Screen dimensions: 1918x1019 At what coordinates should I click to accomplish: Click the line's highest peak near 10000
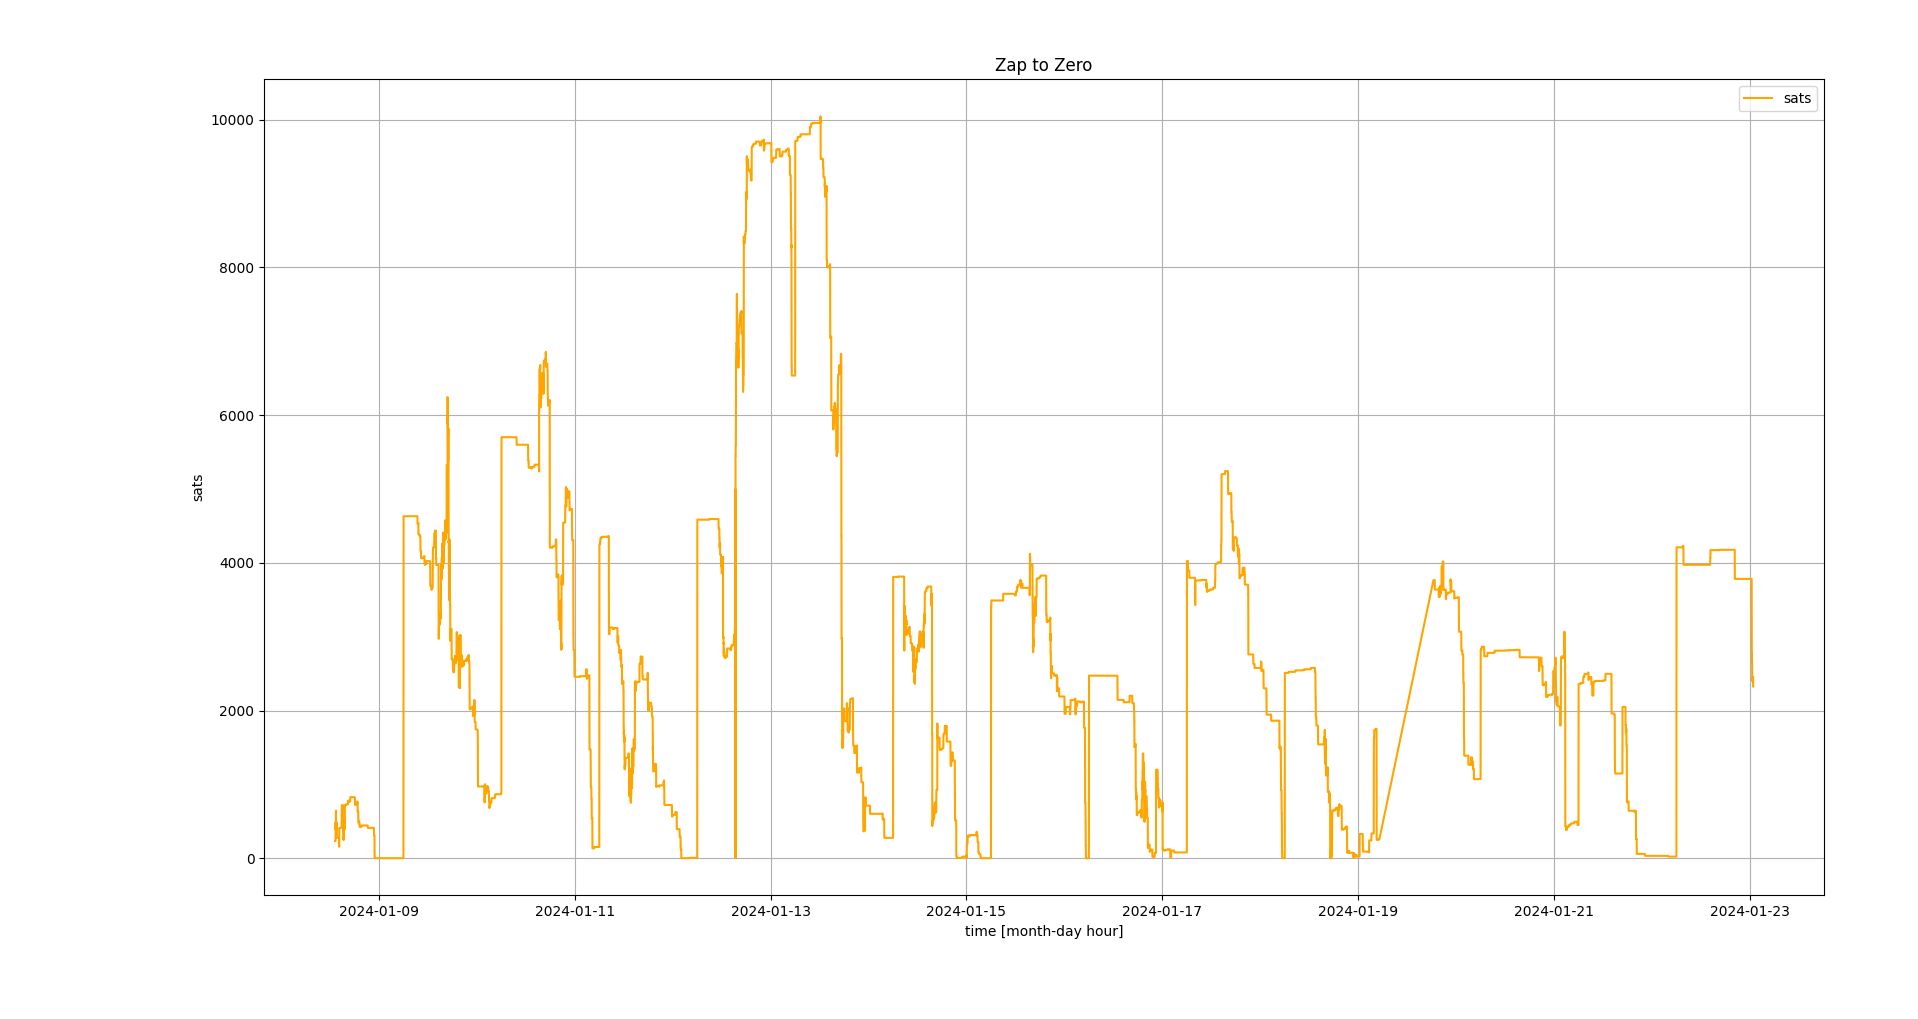click(820, 118)
